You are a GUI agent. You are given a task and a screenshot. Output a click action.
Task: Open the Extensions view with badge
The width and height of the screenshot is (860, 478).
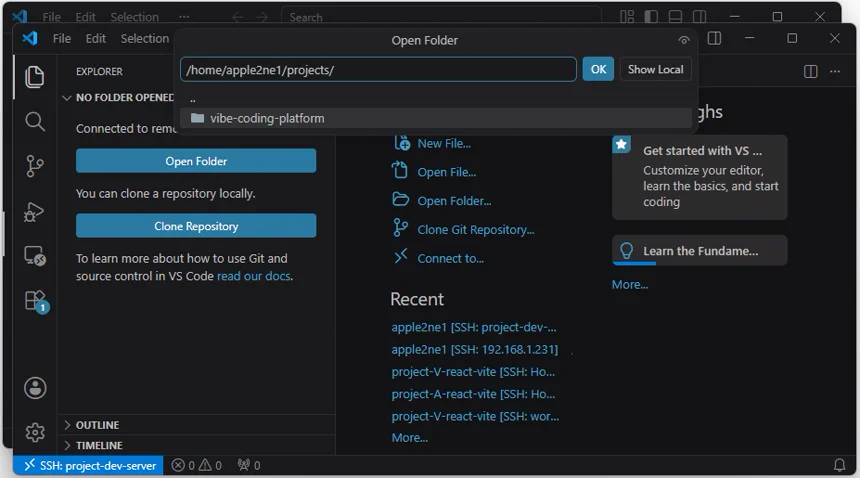36,301
